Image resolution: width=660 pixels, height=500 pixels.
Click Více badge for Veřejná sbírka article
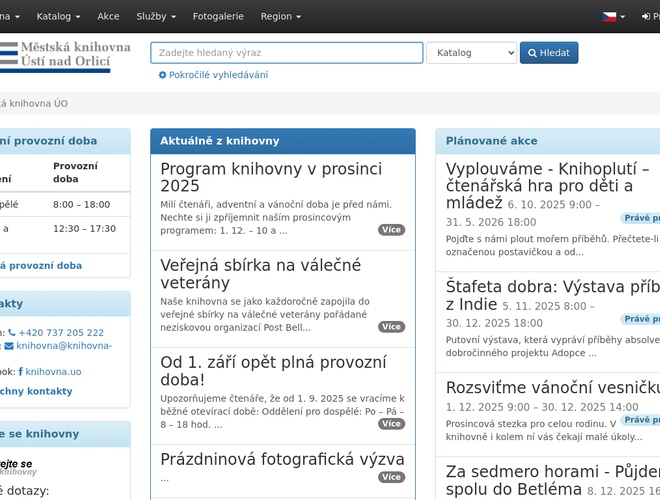click(x=391, y=327)
